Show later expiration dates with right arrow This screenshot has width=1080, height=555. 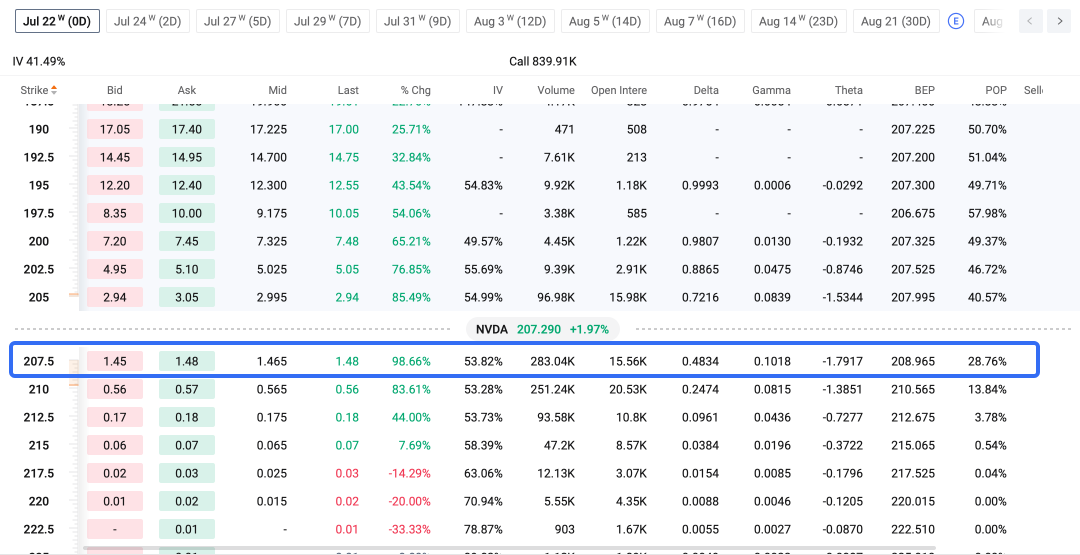[x=1059, y=21]
